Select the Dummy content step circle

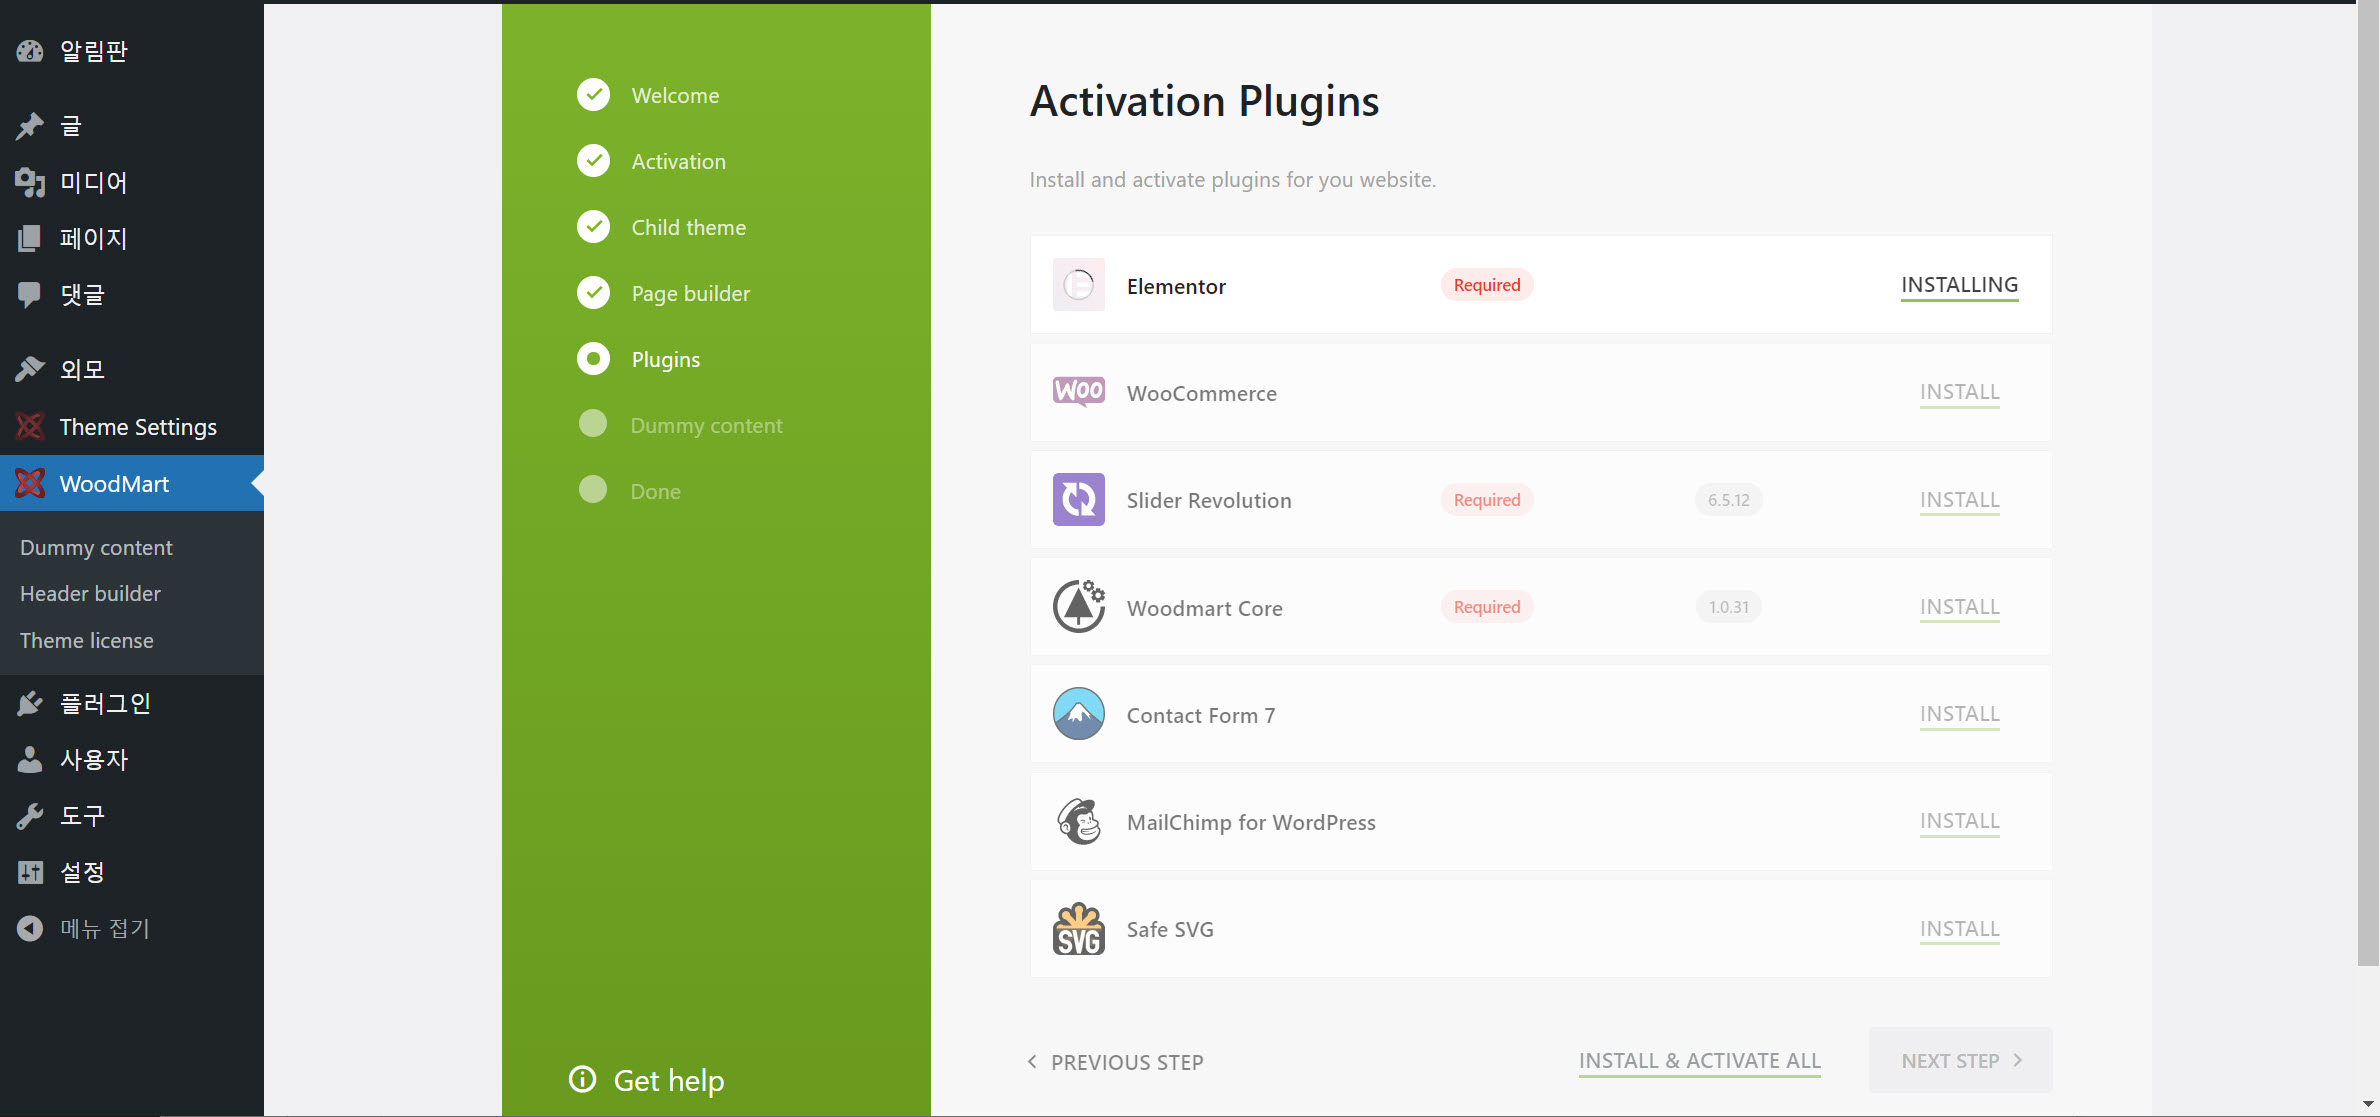click(593, 424)
